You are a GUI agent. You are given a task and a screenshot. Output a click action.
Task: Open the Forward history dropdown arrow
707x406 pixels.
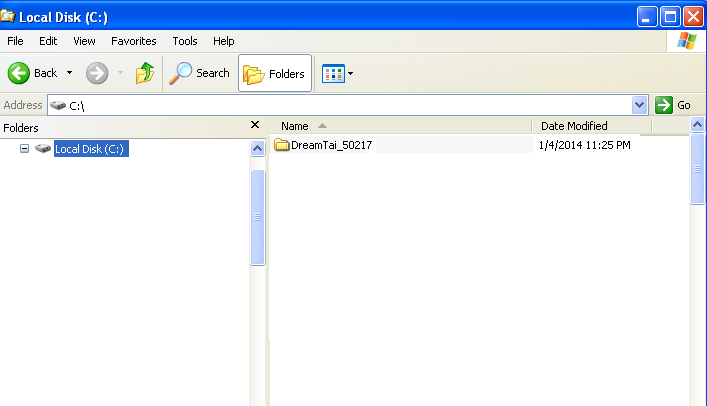pyautogui.click(x=120, y=73)
